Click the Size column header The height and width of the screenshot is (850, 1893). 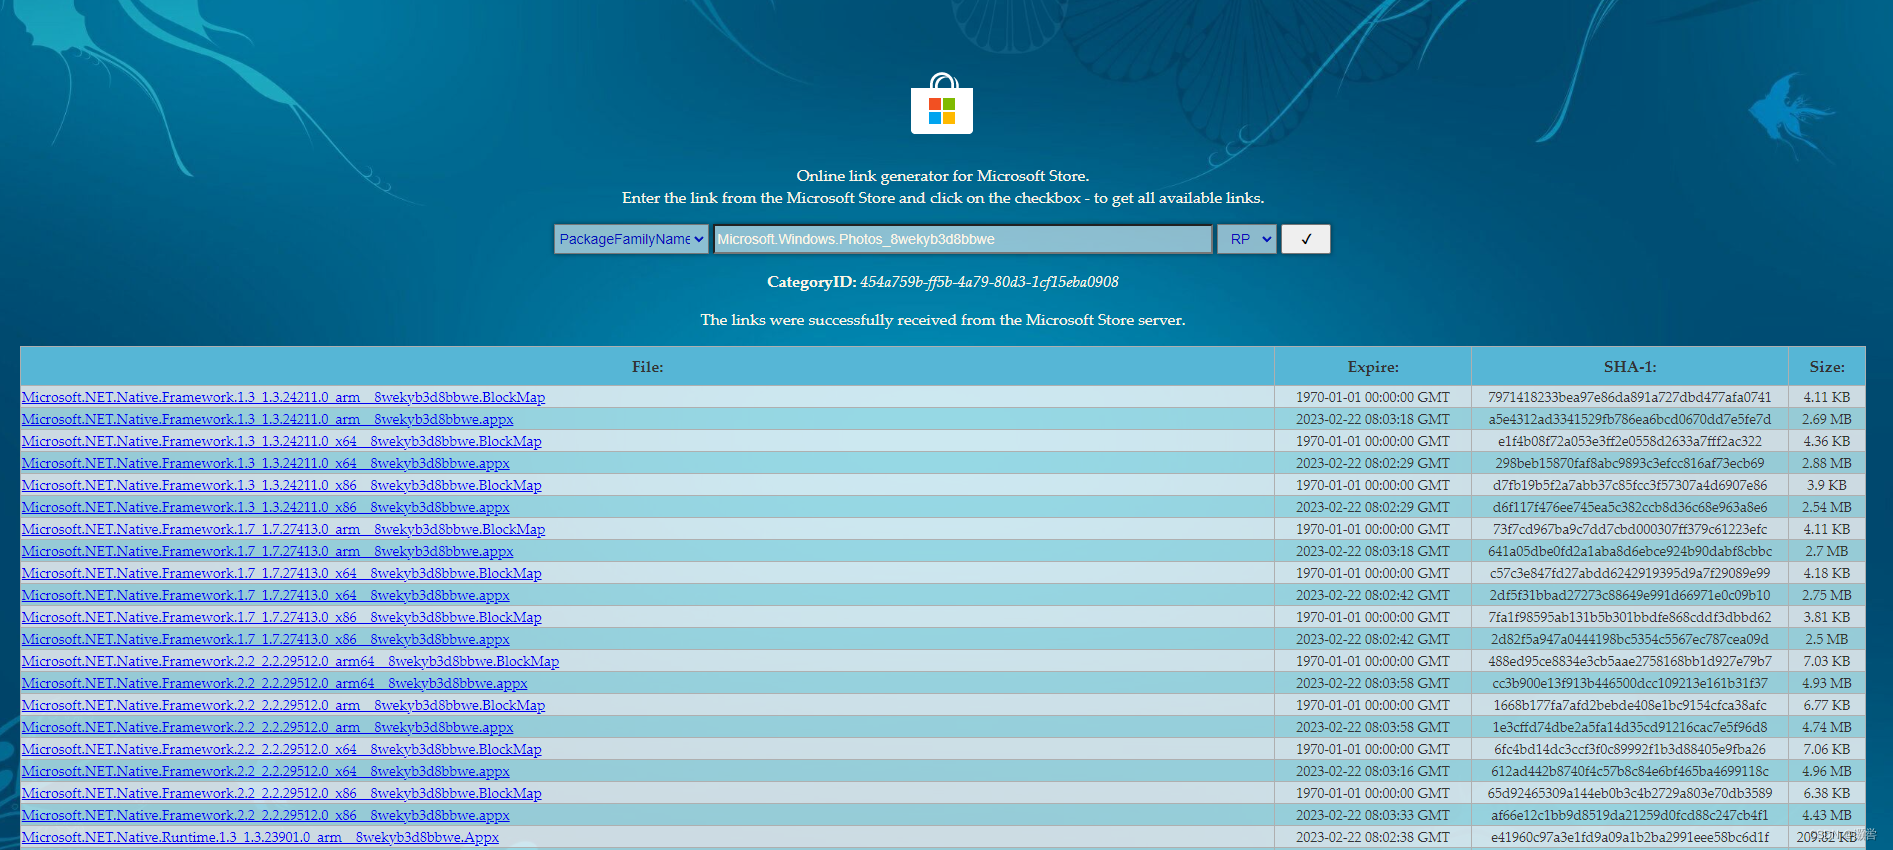1827,367
